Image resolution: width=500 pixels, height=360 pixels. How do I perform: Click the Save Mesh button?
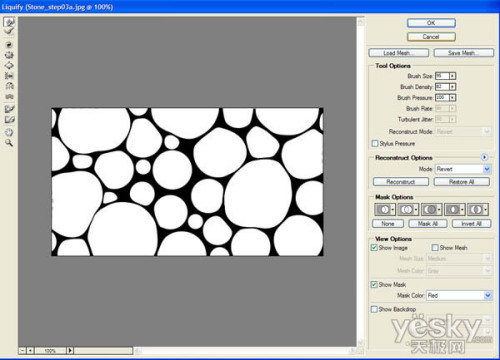coord(464,53)
